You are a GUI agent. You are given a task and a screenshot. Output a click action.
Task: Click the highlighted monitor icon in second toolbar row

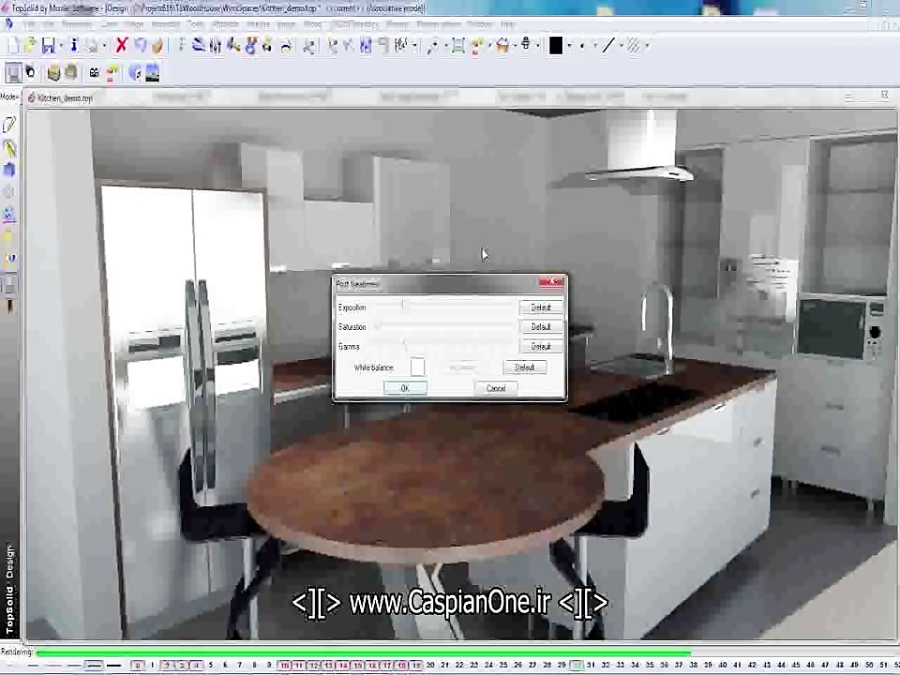(13, 73)
